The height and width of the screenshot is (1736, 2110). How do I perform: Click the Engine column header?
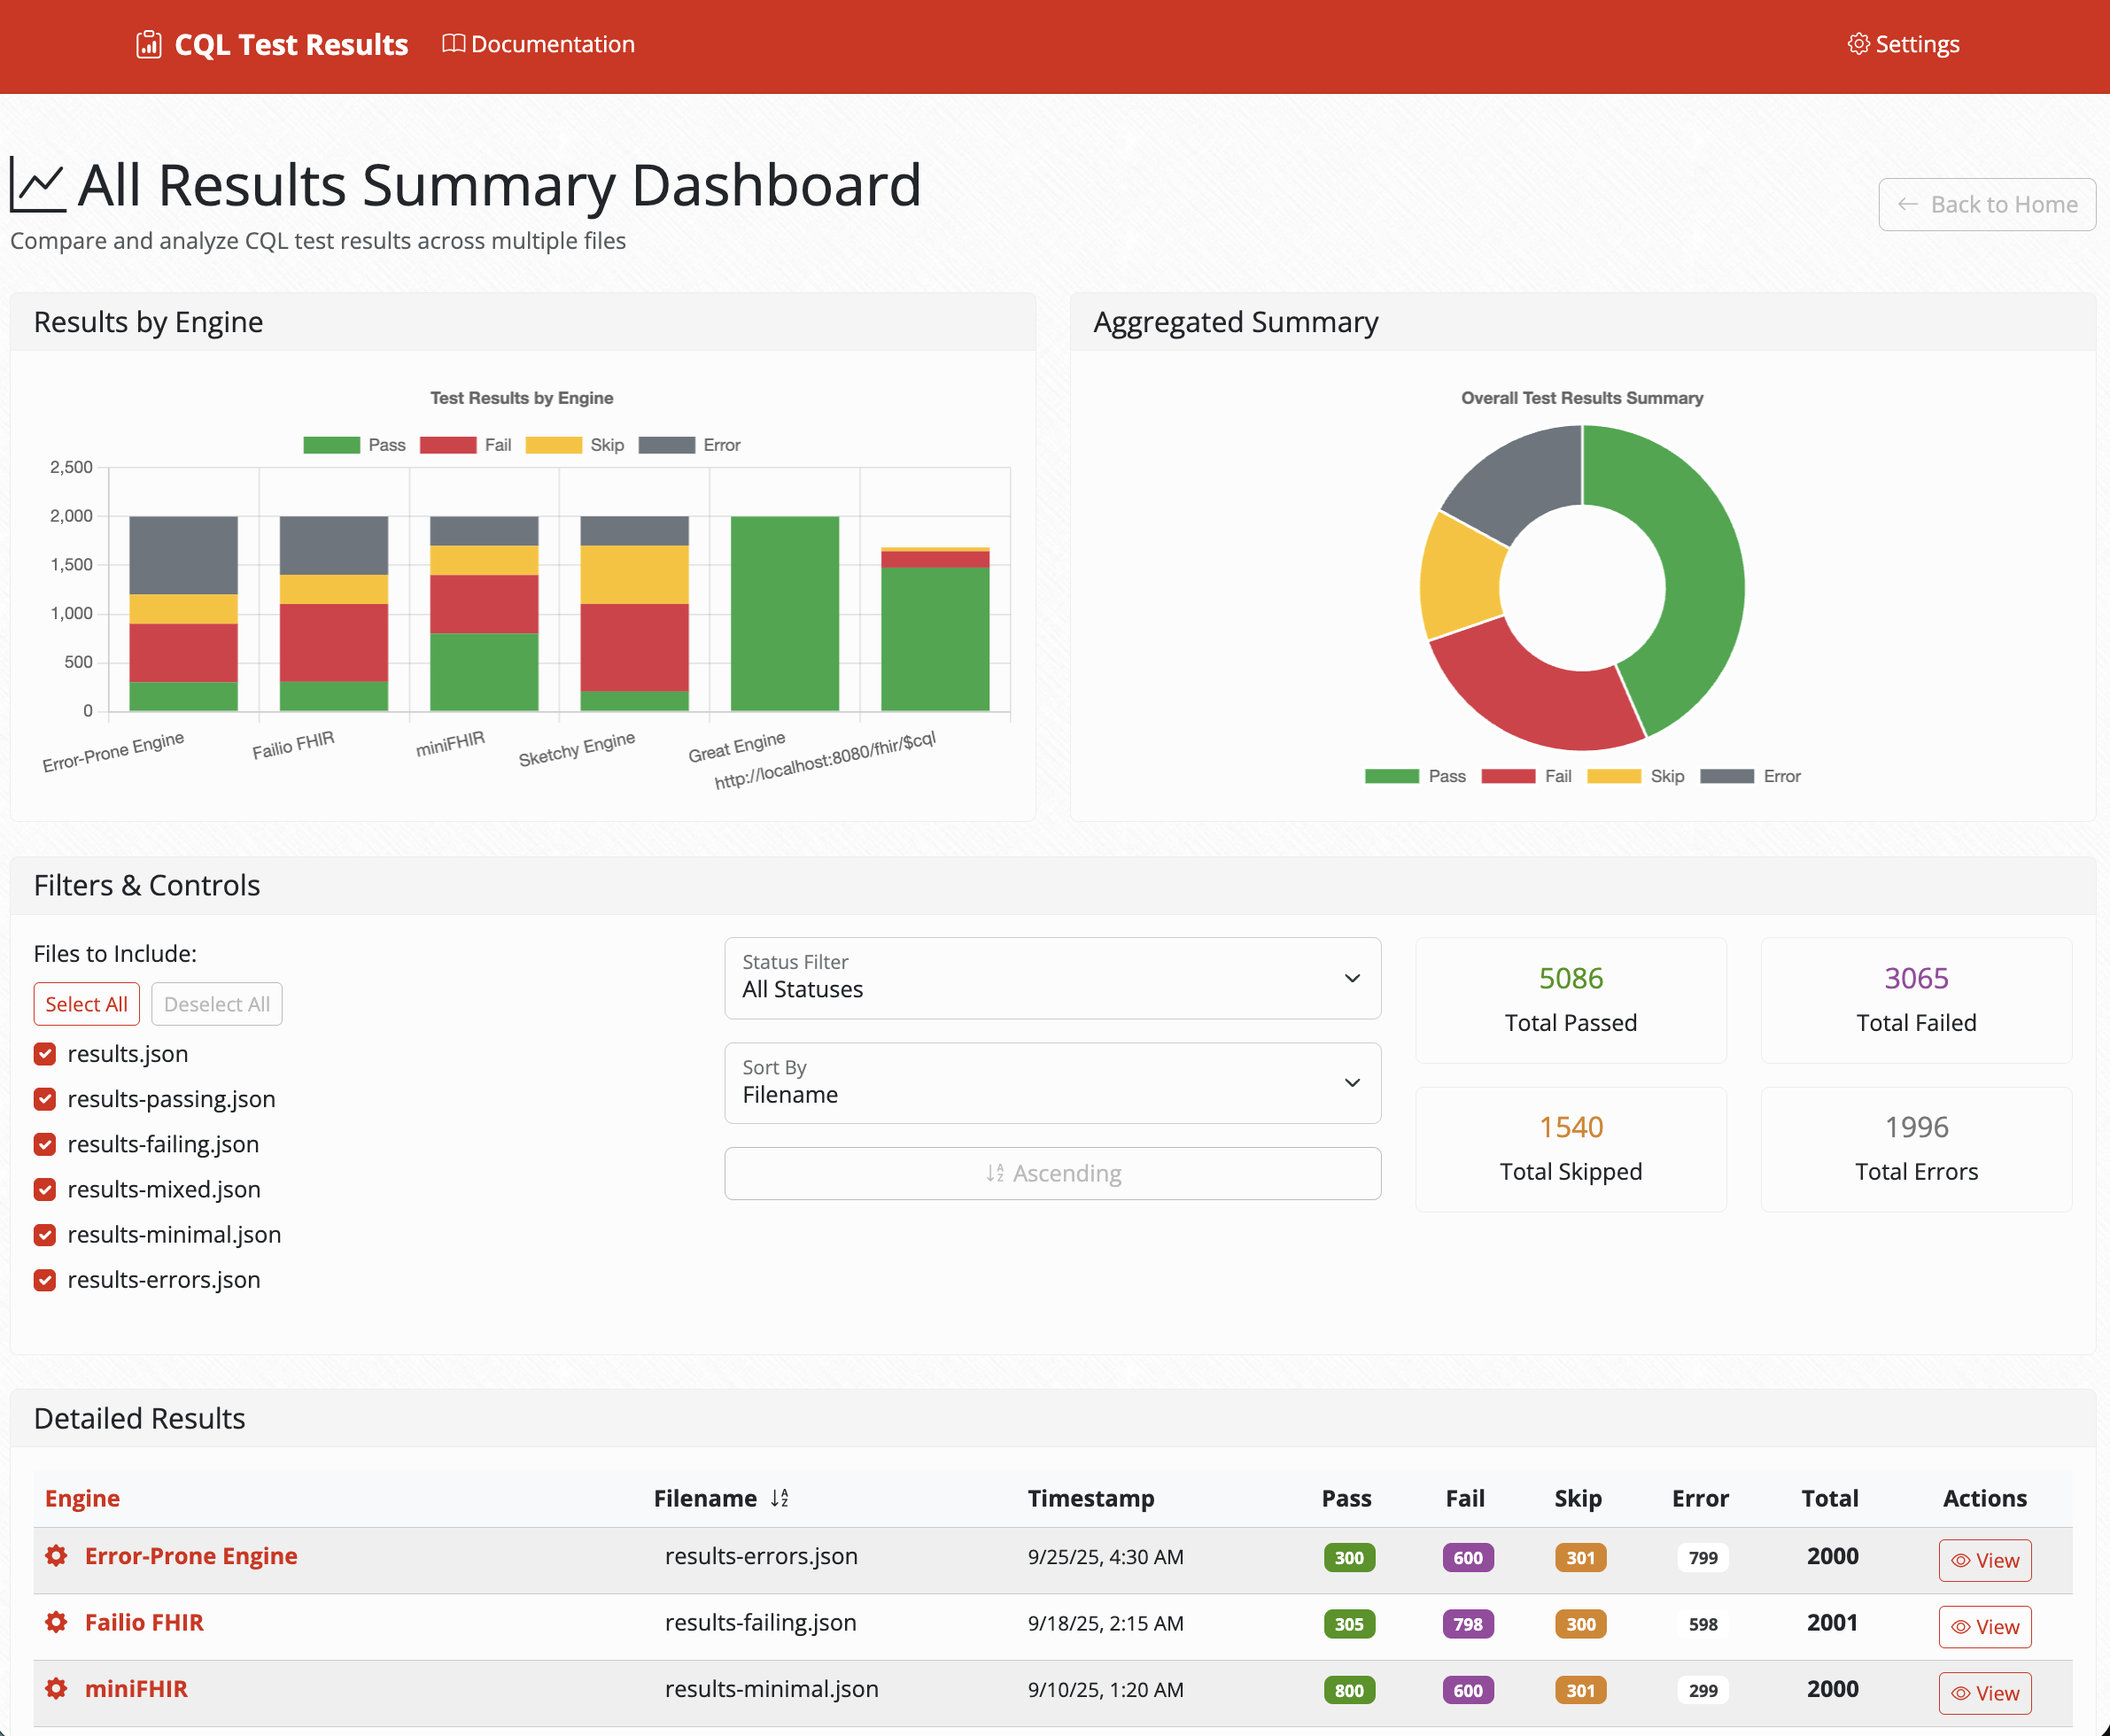coord(83,1498)
